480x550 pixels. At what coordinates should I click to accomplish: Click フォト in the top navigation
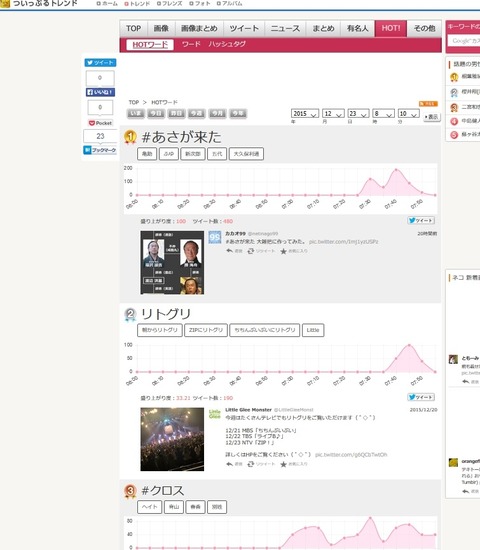coord(200,4)
